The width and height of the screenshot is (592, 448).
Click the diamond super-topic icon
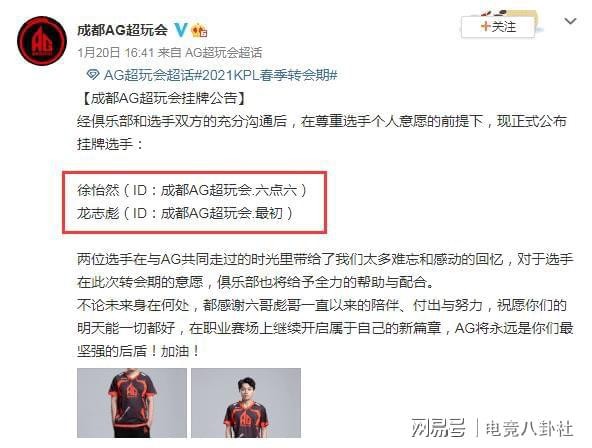(x=93, y=74)
